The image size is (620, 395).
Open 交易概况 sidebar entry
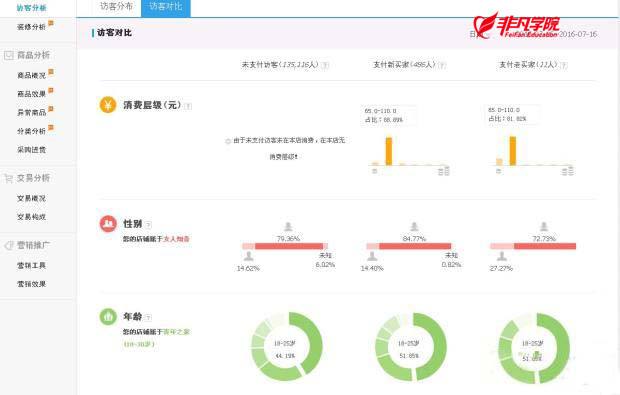pos(31,198)
